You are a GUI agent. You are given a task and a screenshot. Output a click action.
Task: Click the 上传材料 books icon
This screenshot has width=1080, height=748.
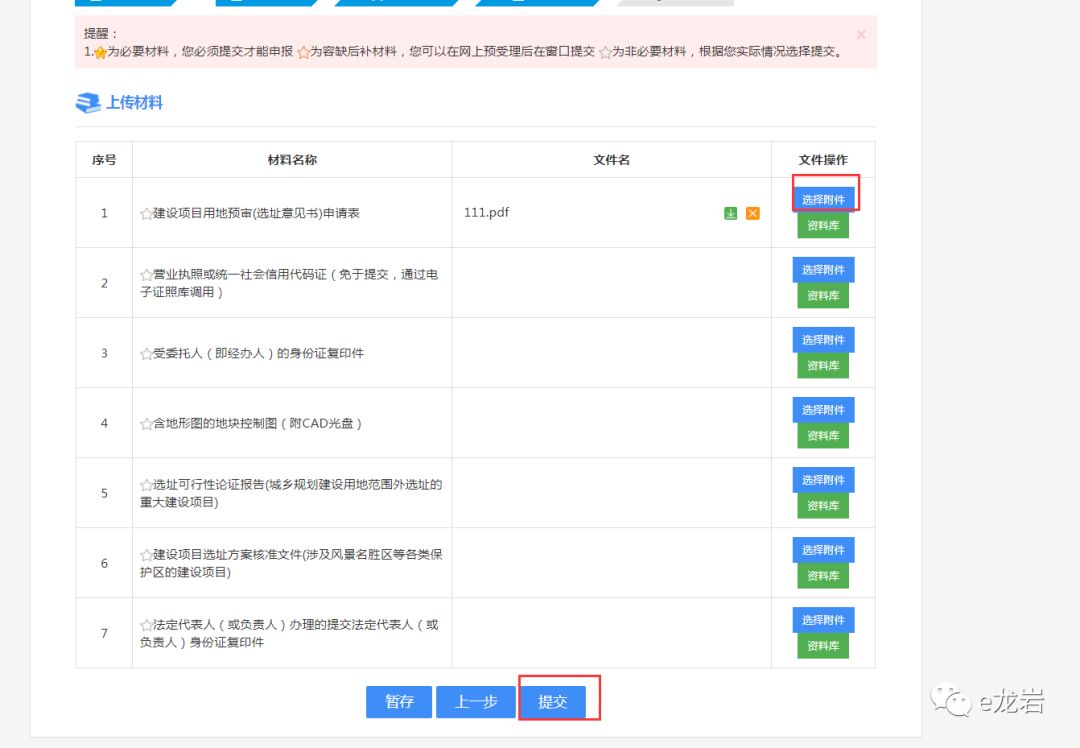pos(88,103)
